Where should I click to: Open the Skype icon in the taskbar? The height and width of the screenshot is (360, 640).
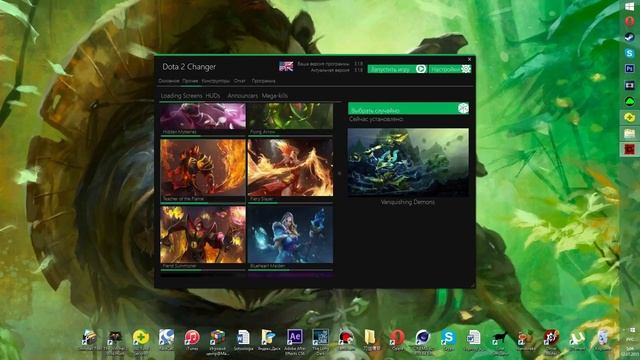629,53
